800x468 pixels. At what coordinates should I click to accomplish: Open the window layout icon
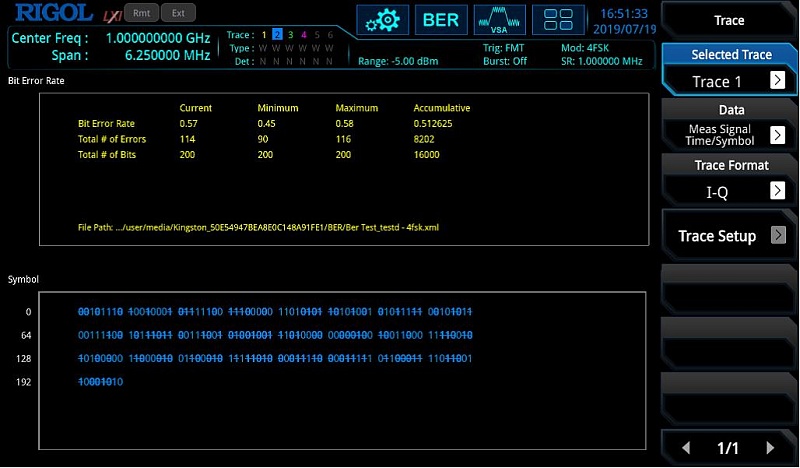coord(558,20)
